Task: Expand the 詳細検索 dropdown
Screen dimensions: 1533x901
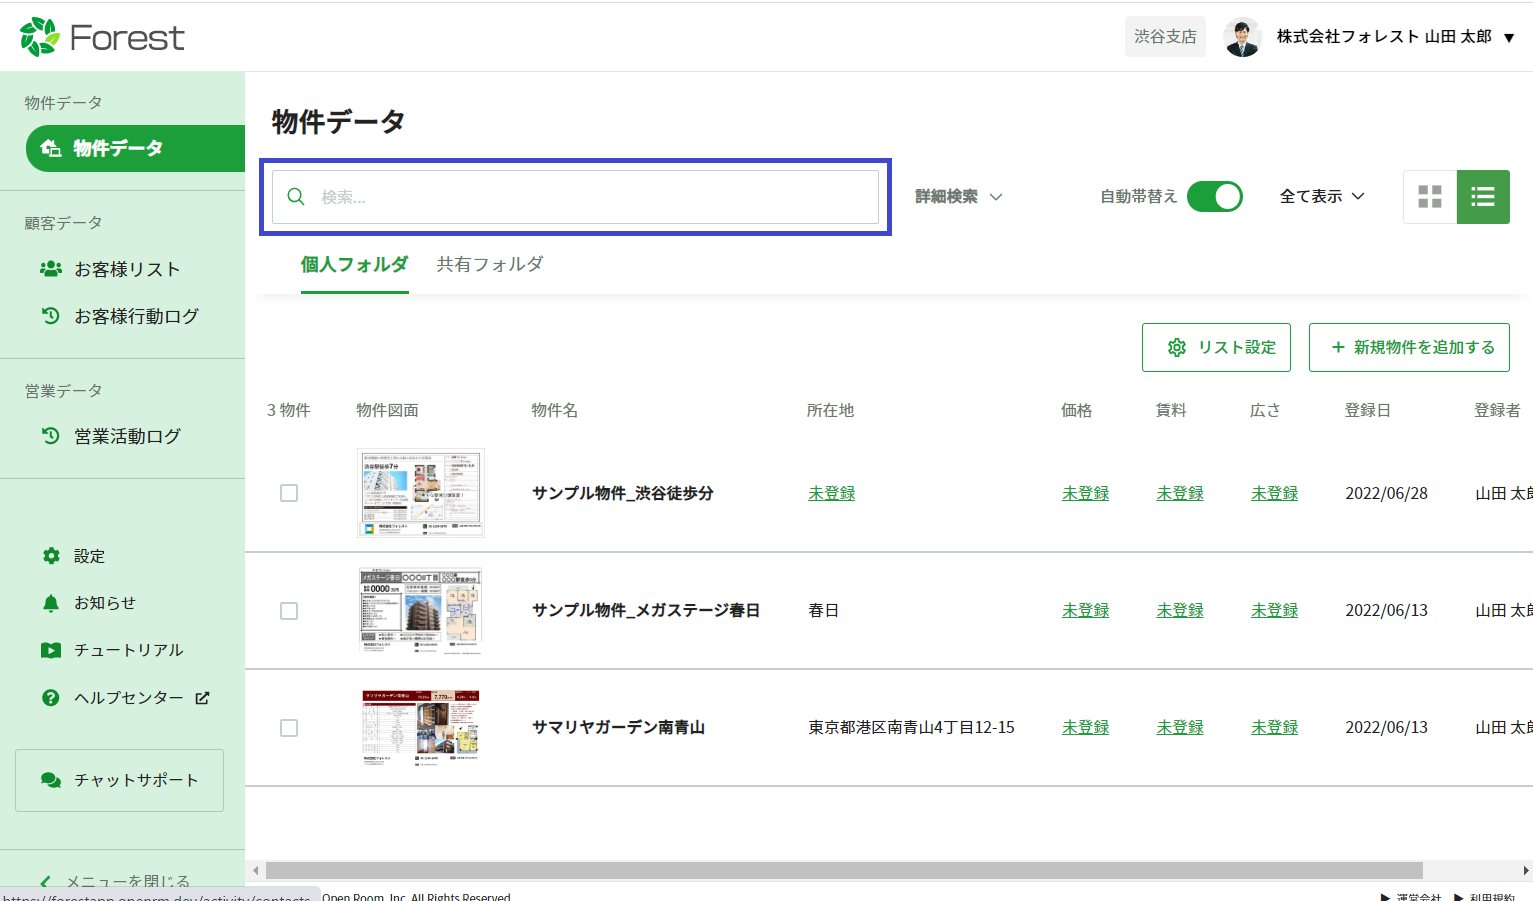Action: click(x=958, y=197)
